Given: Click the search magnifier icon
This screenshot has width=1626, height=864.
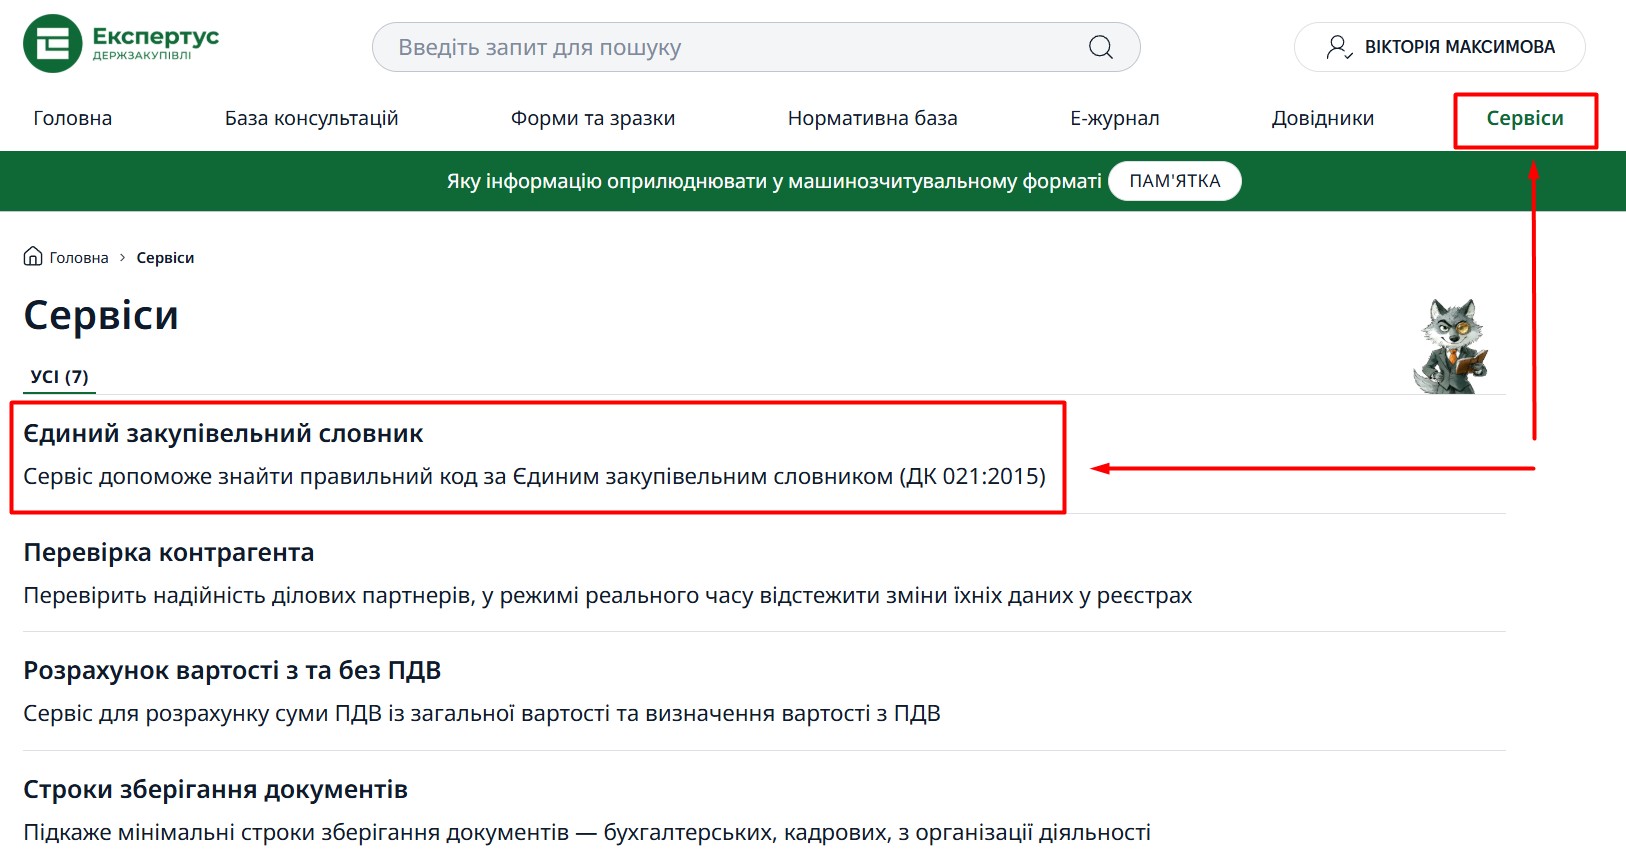Looking at the screenshot, I should click(1100, 47).
